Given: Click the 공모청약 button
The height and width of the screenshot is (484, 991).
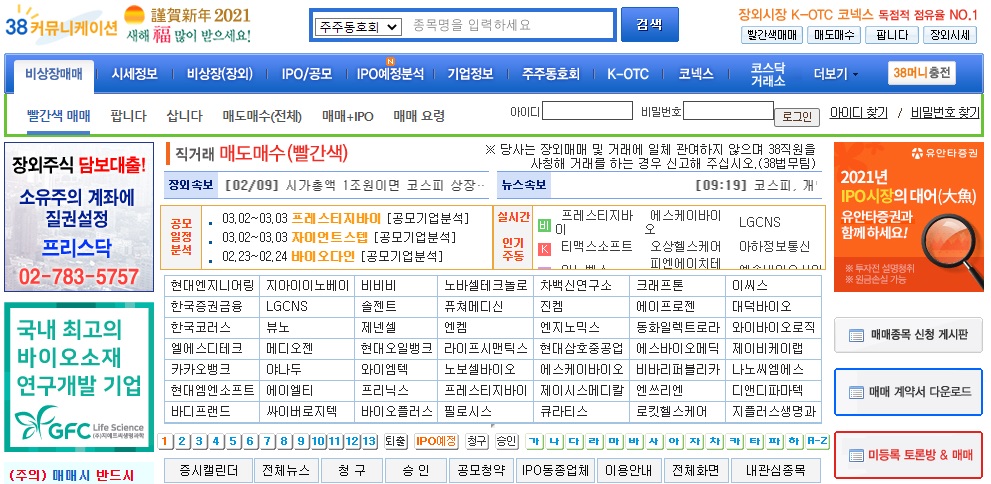Looking at the screenshot, I should pos(482,470).
